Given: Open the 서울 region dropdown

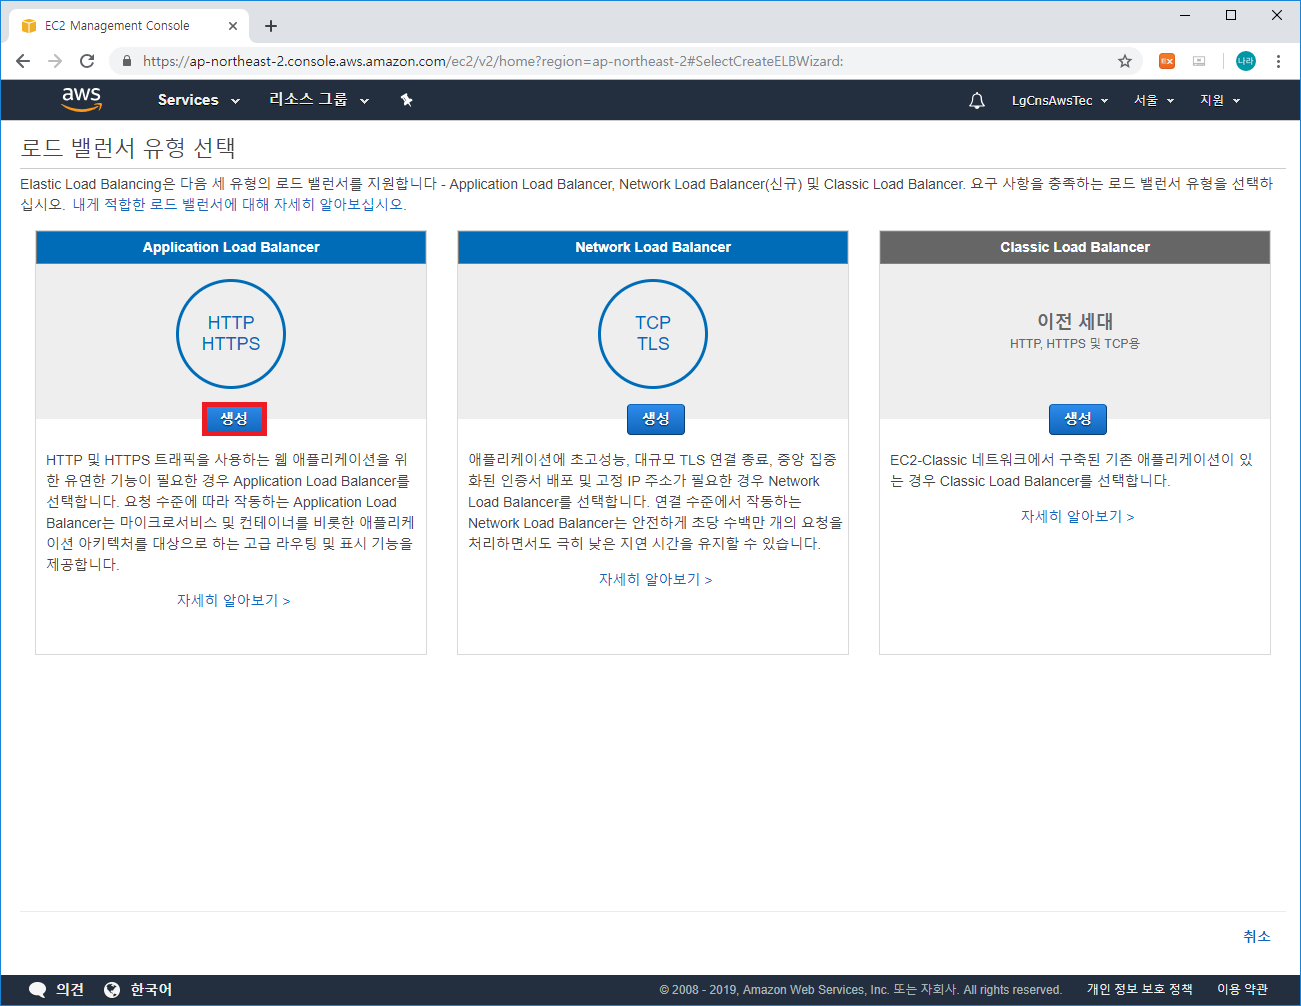Looking at the screenshot, I should click(1154, 101).
